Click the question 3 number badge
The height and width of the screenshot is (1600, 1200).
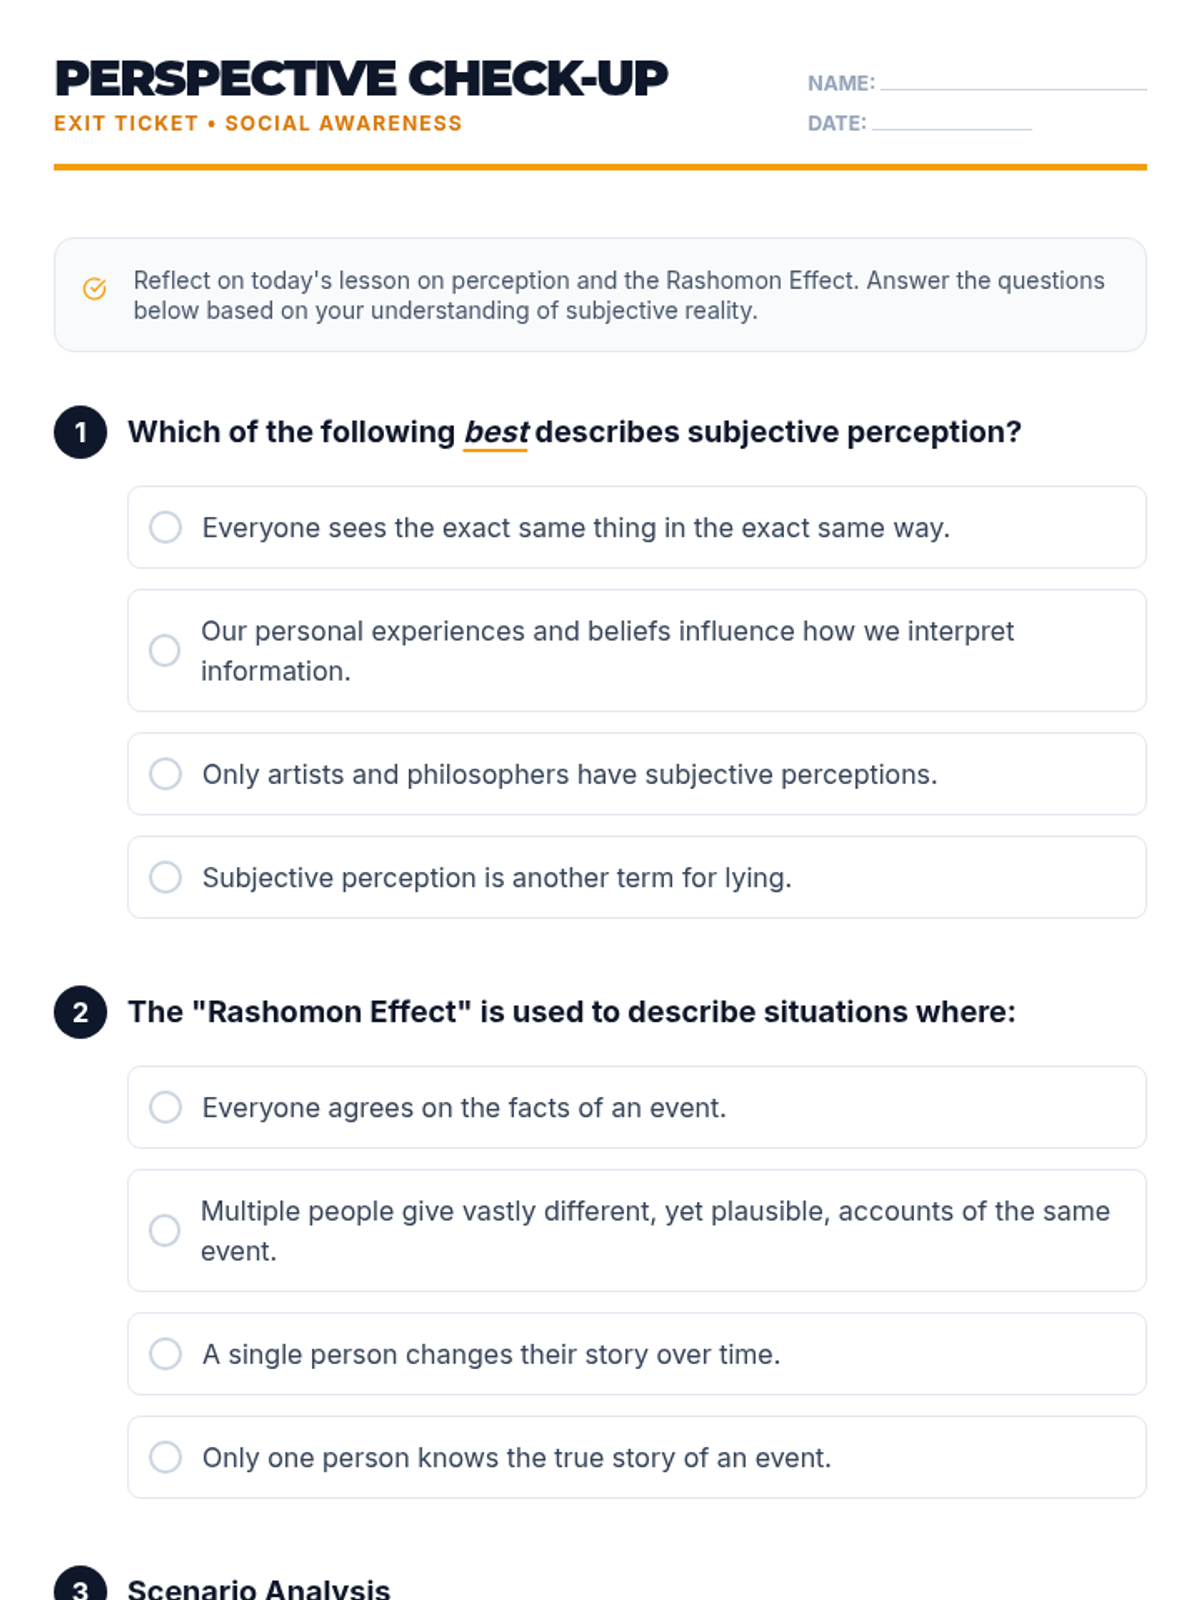80,1587
